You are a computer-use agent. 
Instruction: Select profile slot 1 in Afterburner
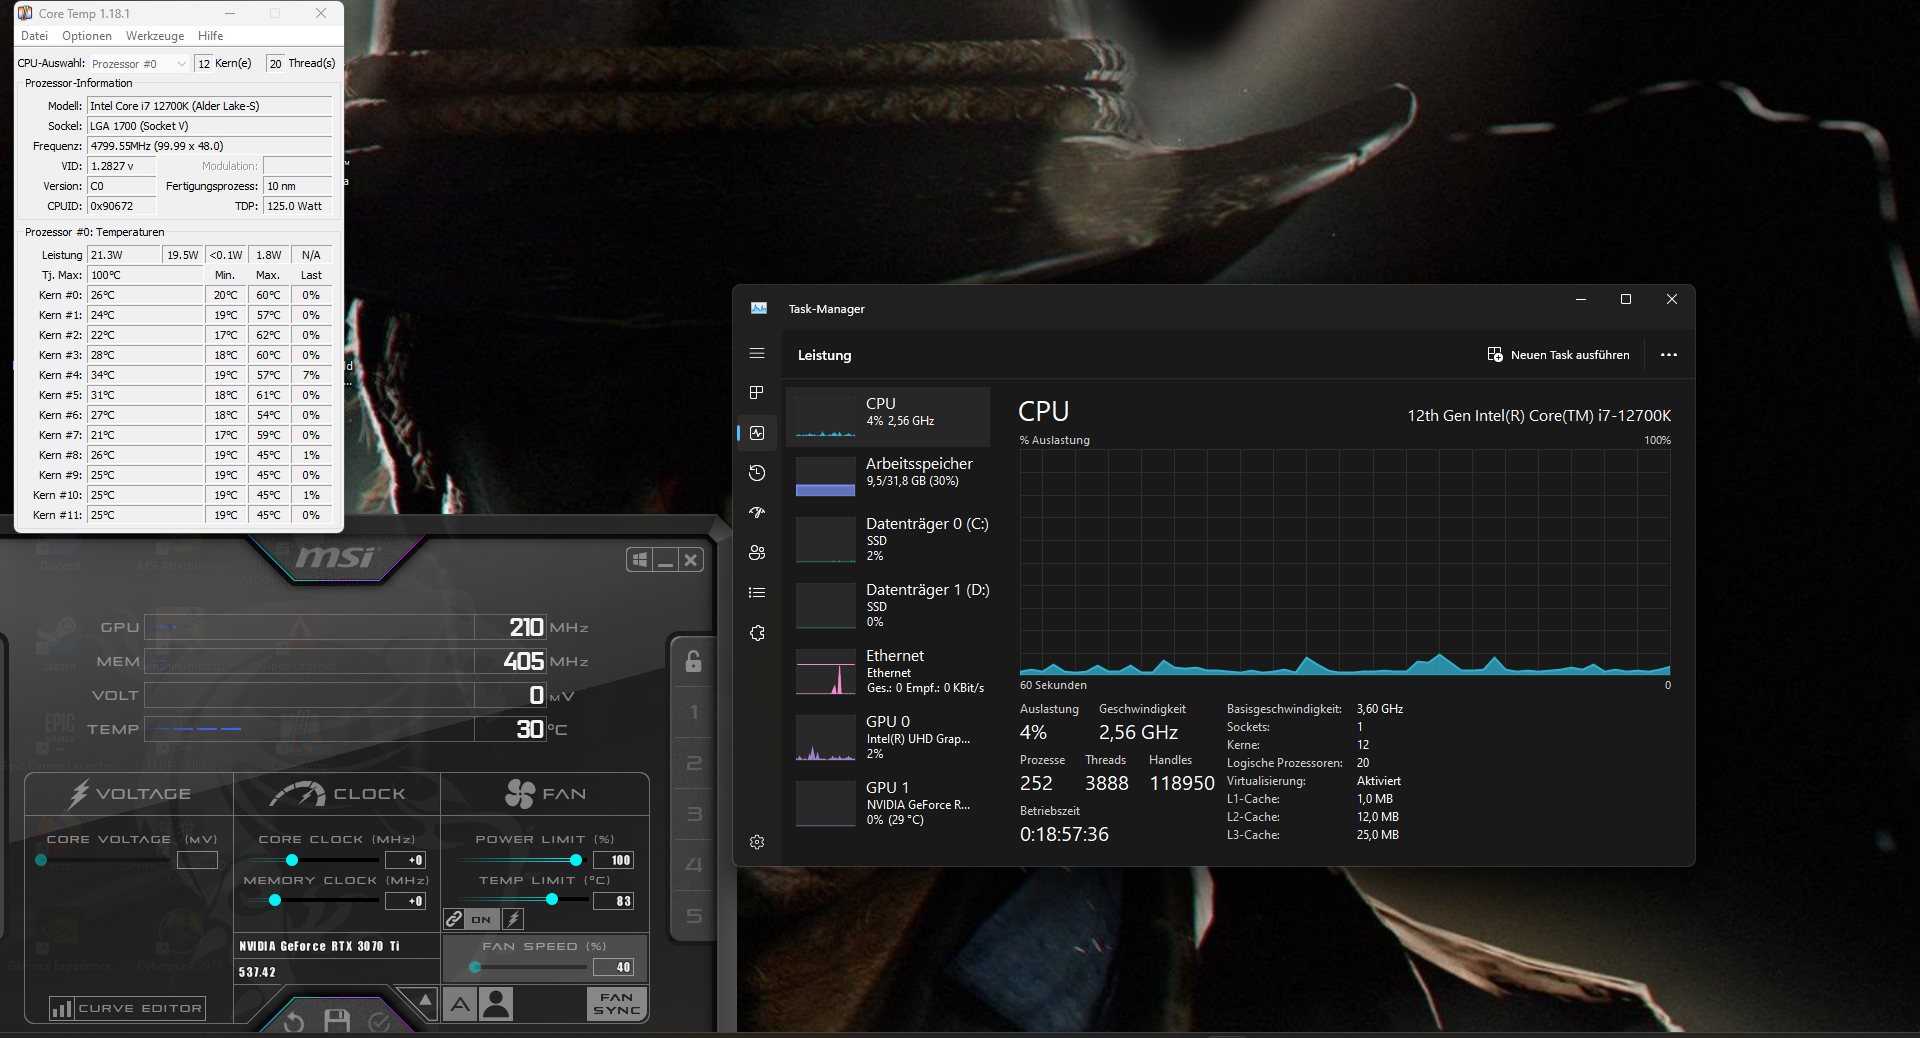[693, 712]
